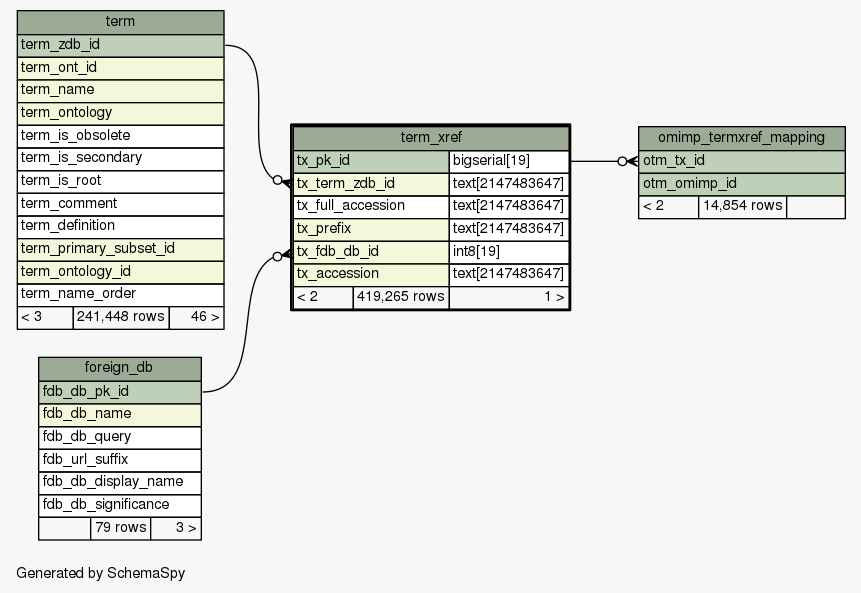Click relationship endpoint circle at tx_term_zdb_id
The height and width of the screenshot is (593, 861).
[278, 182]
